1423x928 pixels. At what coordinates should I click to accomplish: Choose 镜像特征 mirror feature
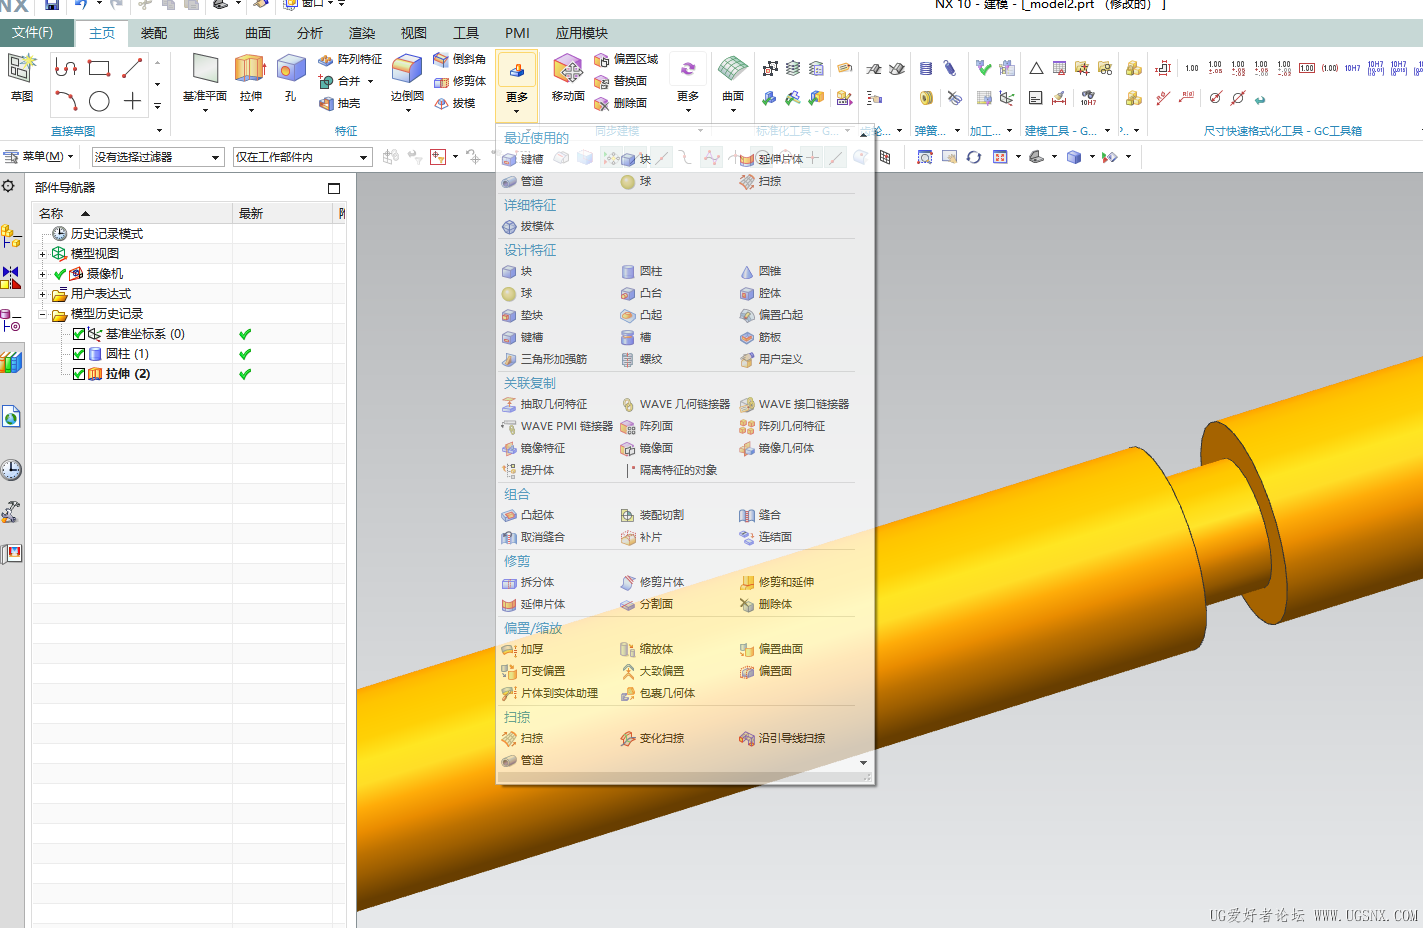pos(534,448)
